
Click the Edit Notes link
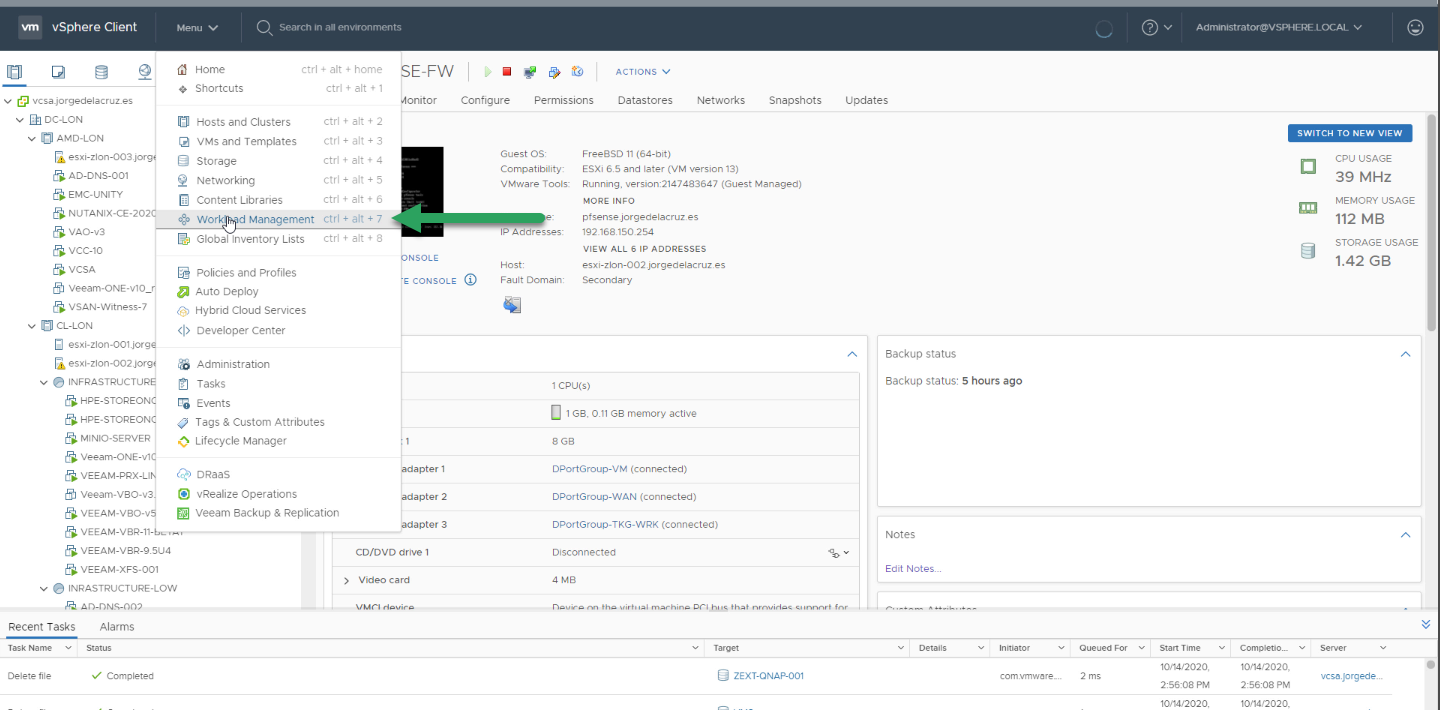913,569
